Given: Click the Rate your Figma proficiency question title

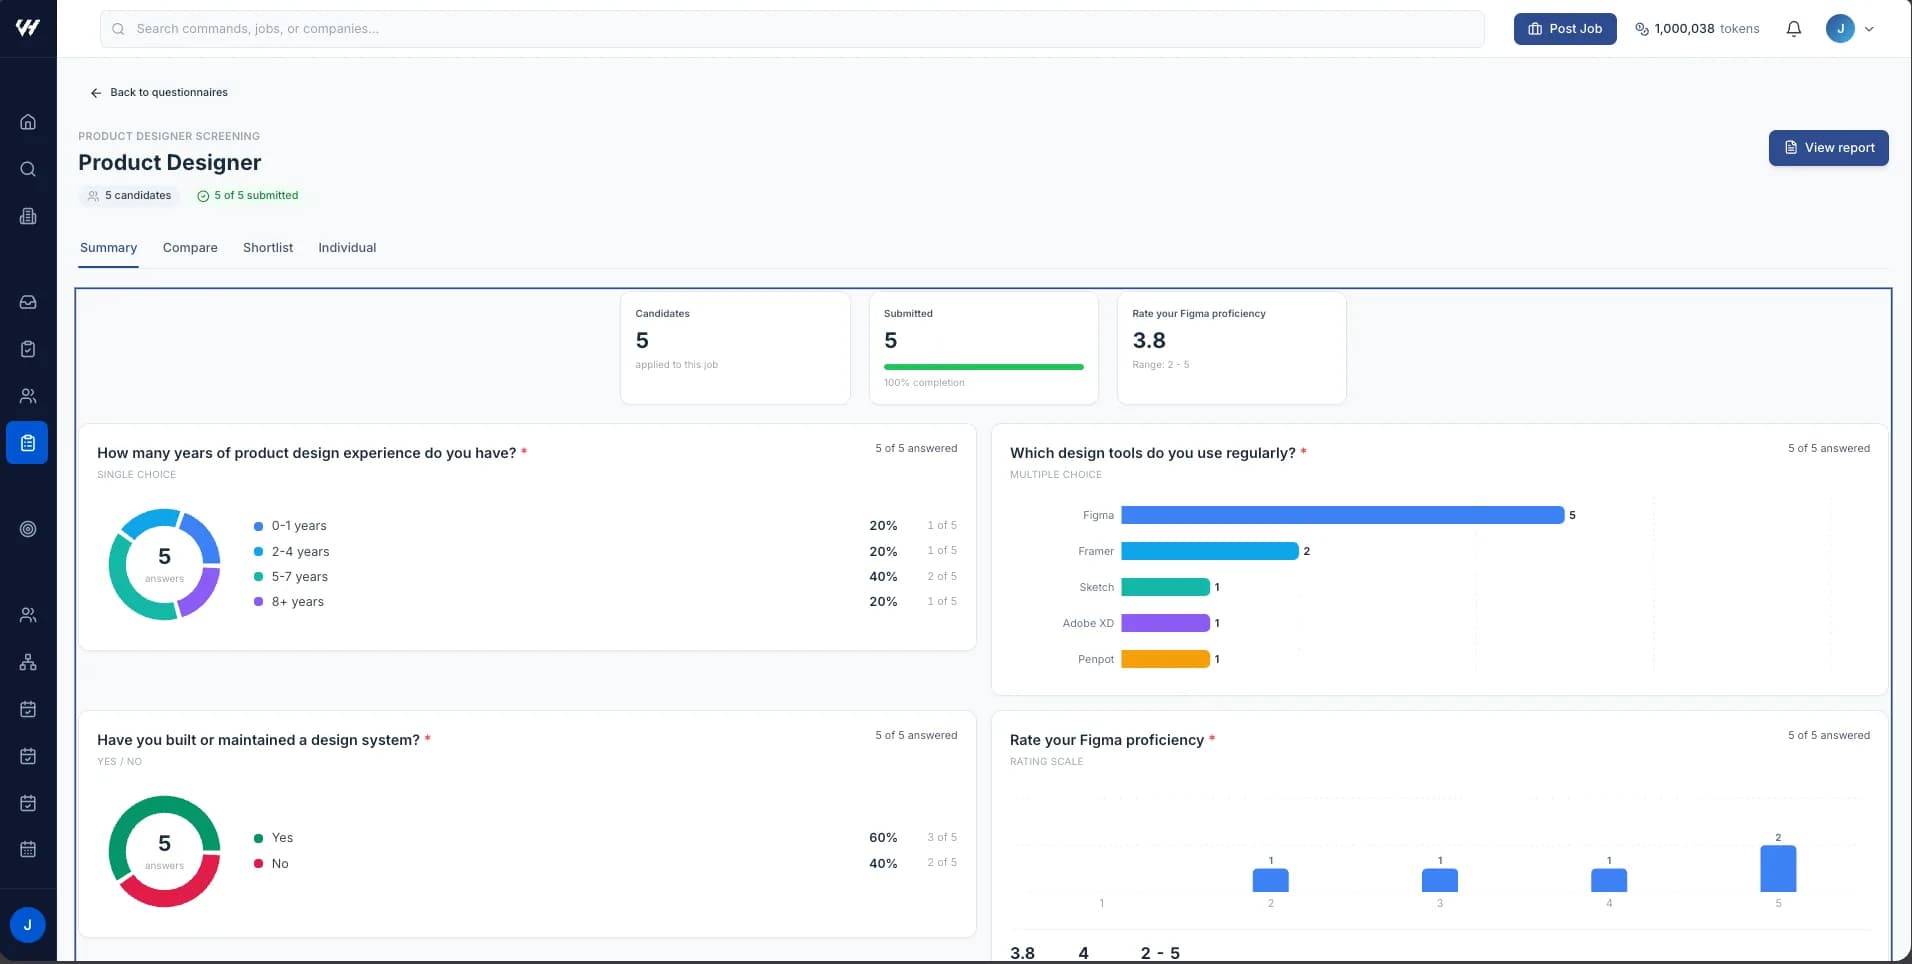Looking at the screenshot, I should pyautogui.click(x=1107, y=740).
